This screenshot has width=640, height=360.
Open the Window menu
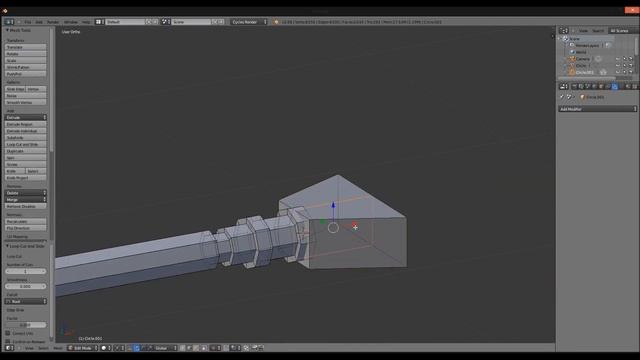[x=70, y=22]
